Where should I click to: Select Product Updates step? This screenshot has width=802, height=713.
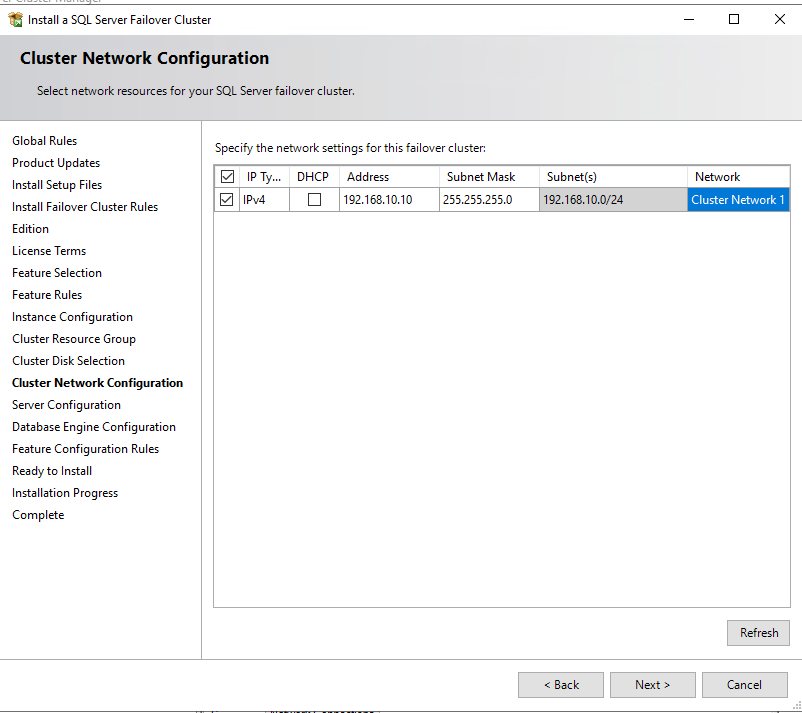click(56, 163)
